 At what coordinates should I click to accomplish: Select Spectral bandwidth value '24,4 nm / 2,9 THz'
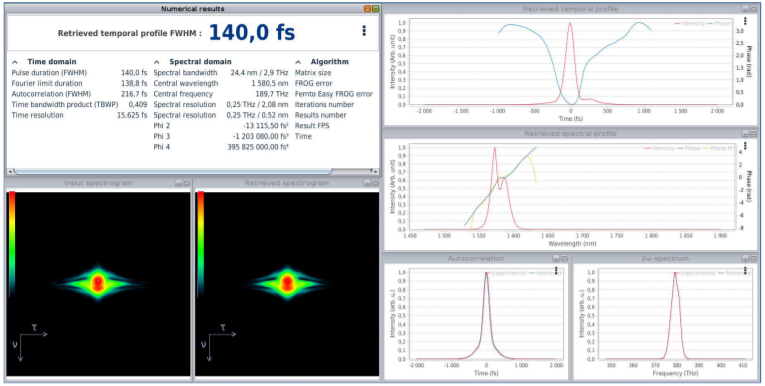(x=260, y=73)
